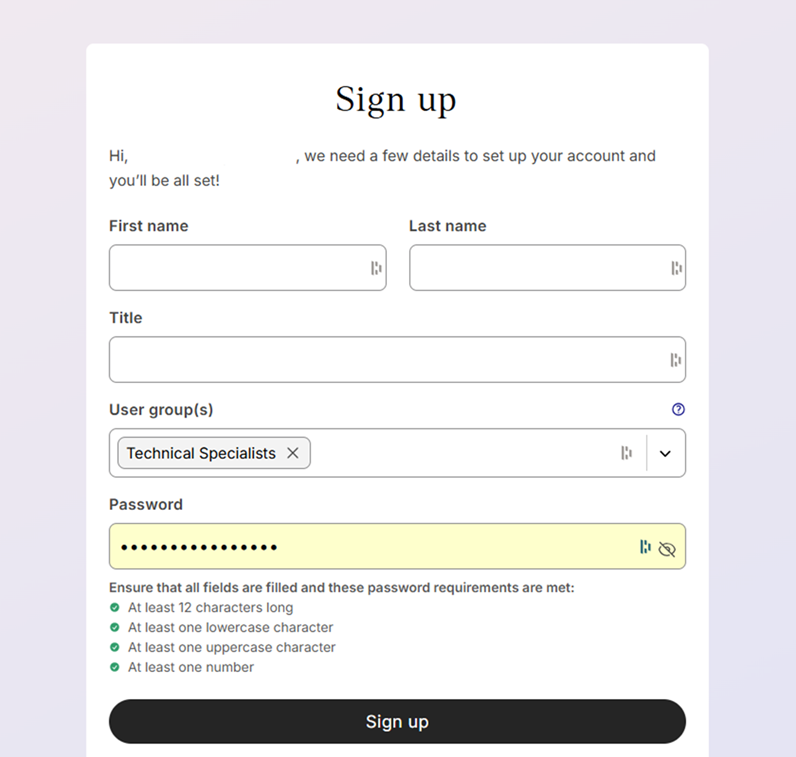The width and height of the screenshot is (796, 757).
Task: Click the green check beside "At least one number"
Action: coord(115,667)
